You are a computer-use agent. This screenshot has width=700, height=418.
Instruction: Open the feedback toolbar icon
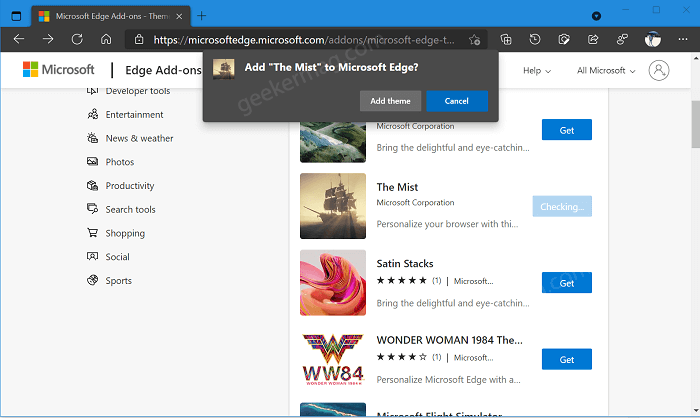(622, 40)
